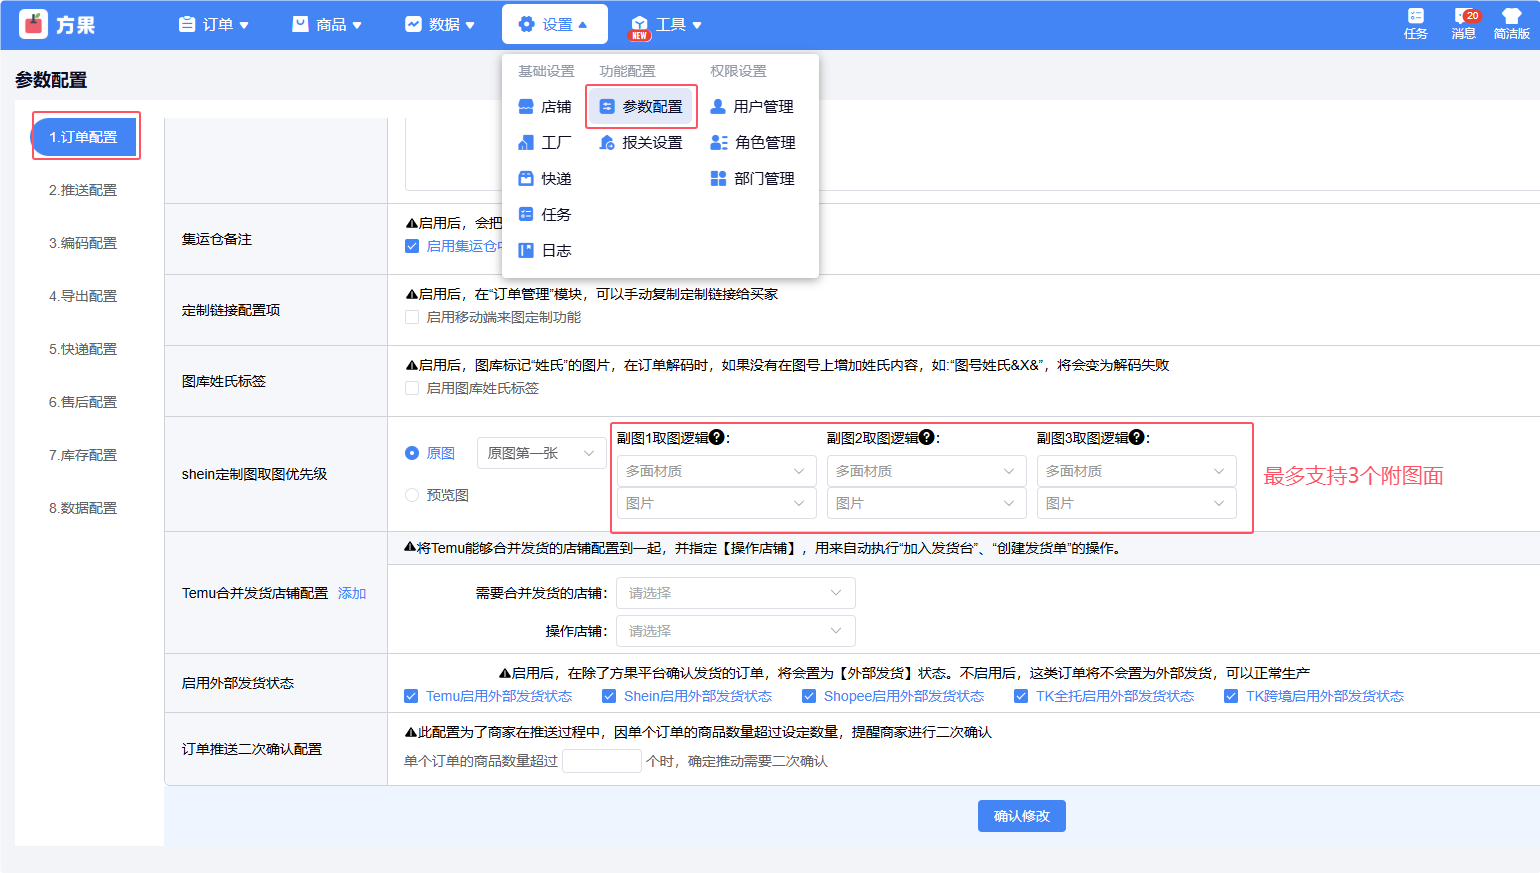Enable 启用移动端来图定制功能 checkbox
This screenshot has width=1540, height=873.
click(x=412, y=317)
